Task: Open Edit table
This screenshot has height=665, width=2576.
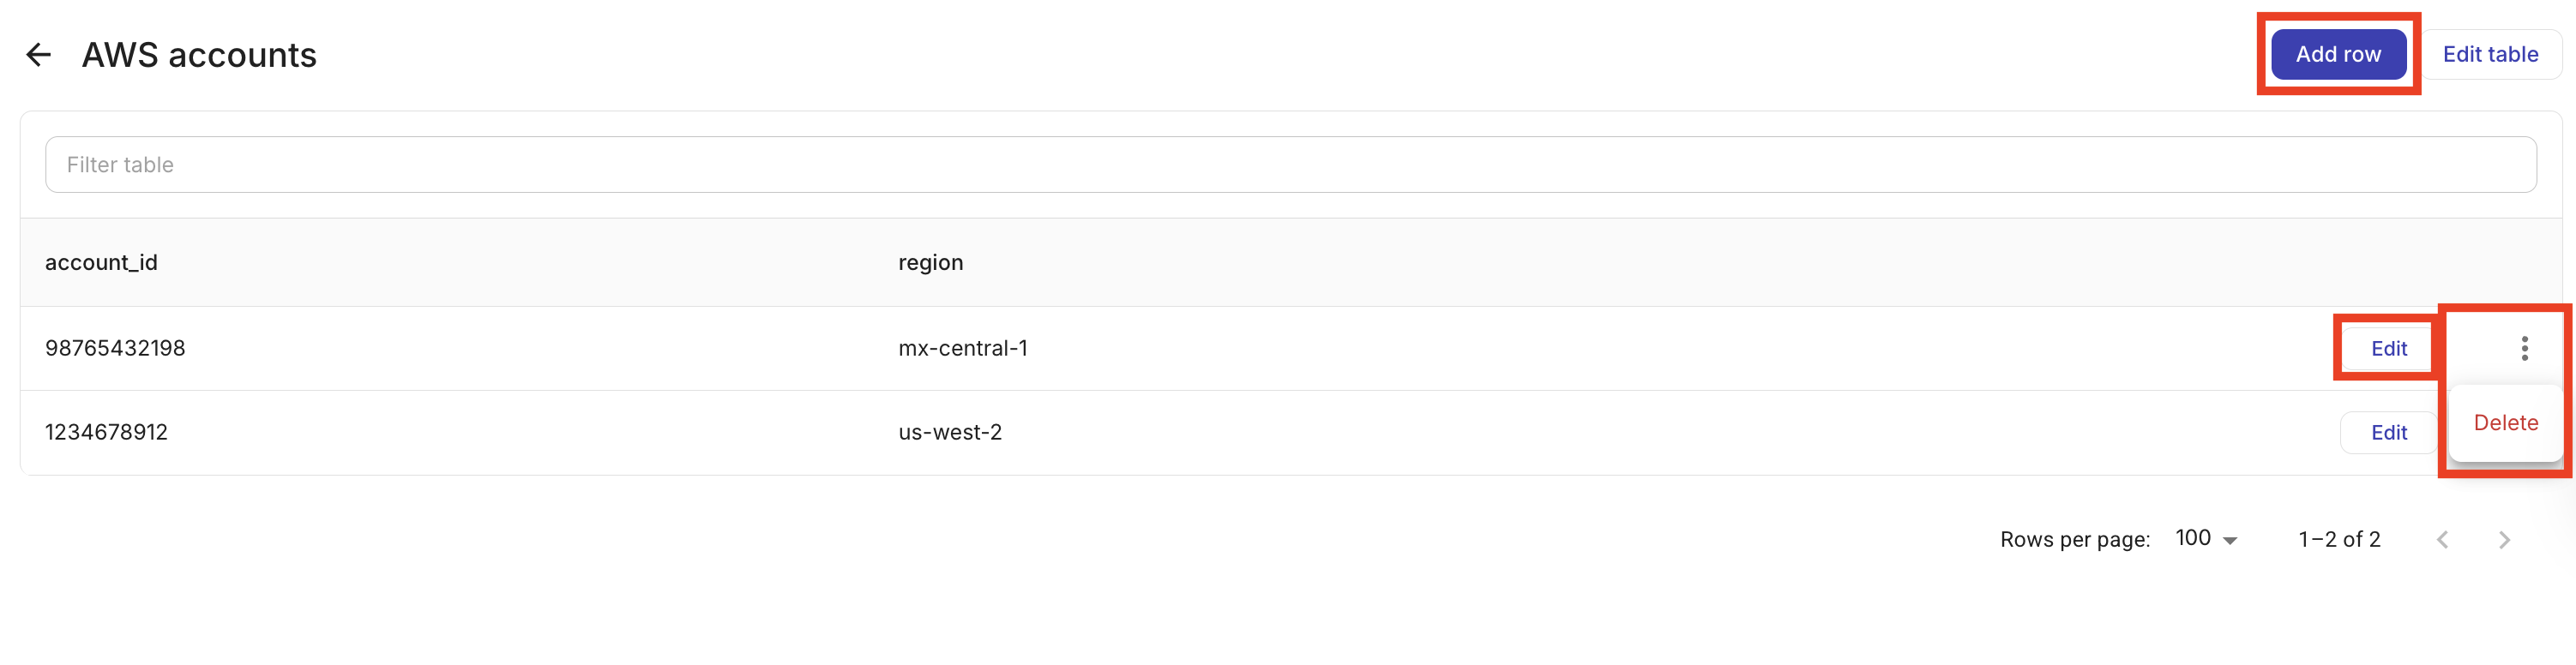Action: (x=2491, y=54)
